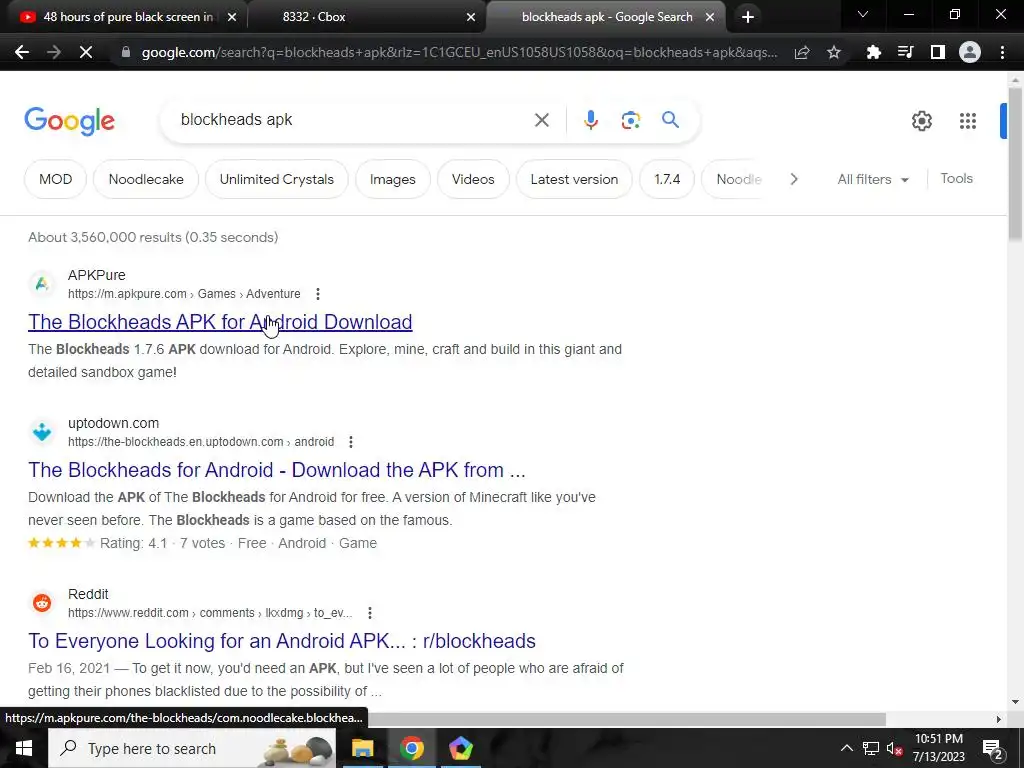Click the APKPure site favicon

[x=42, y=284]
